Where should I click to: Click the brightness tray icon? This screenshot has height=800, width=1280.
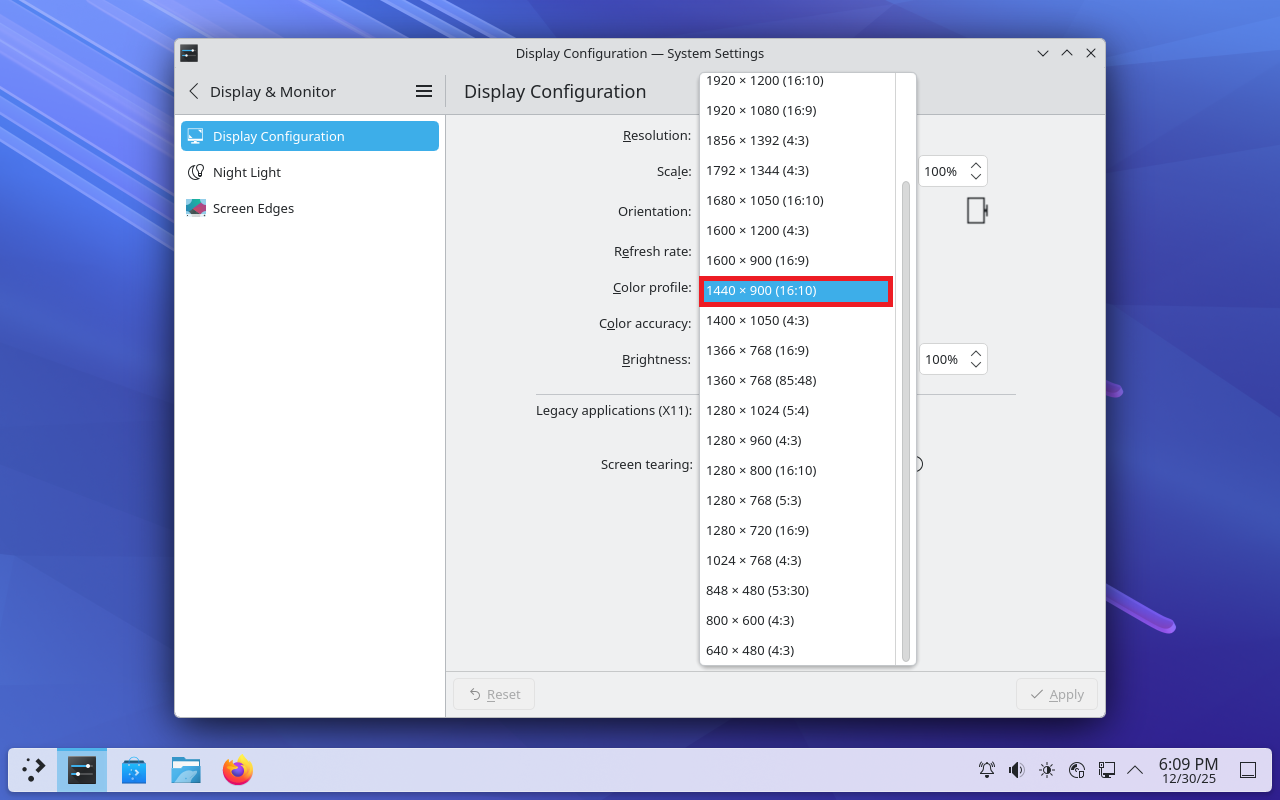[1047, 770]
